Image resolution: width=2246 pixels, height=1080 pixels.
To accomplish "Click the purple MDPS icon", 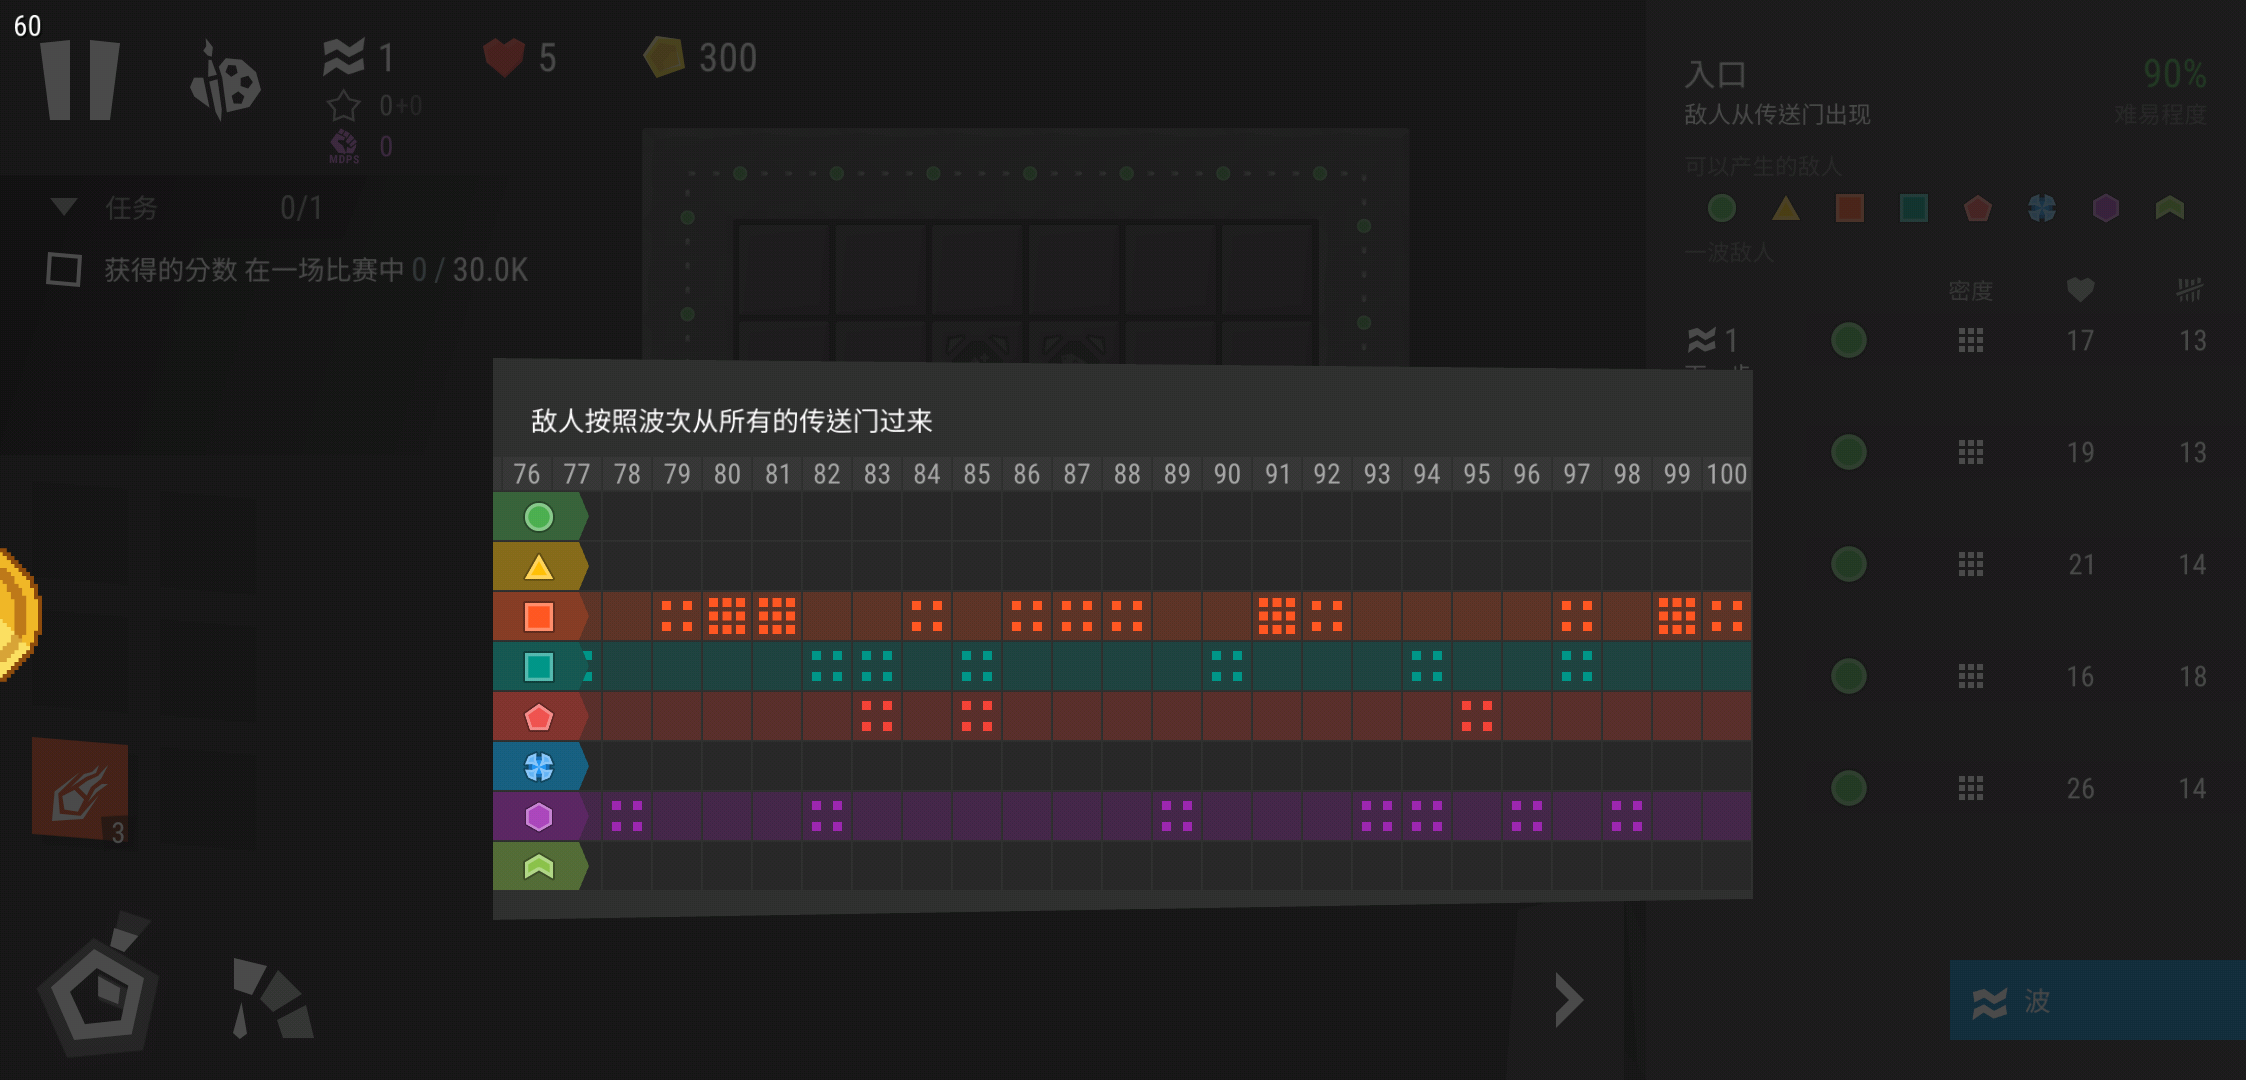I will pyautogui.click(x=344, y=146).
